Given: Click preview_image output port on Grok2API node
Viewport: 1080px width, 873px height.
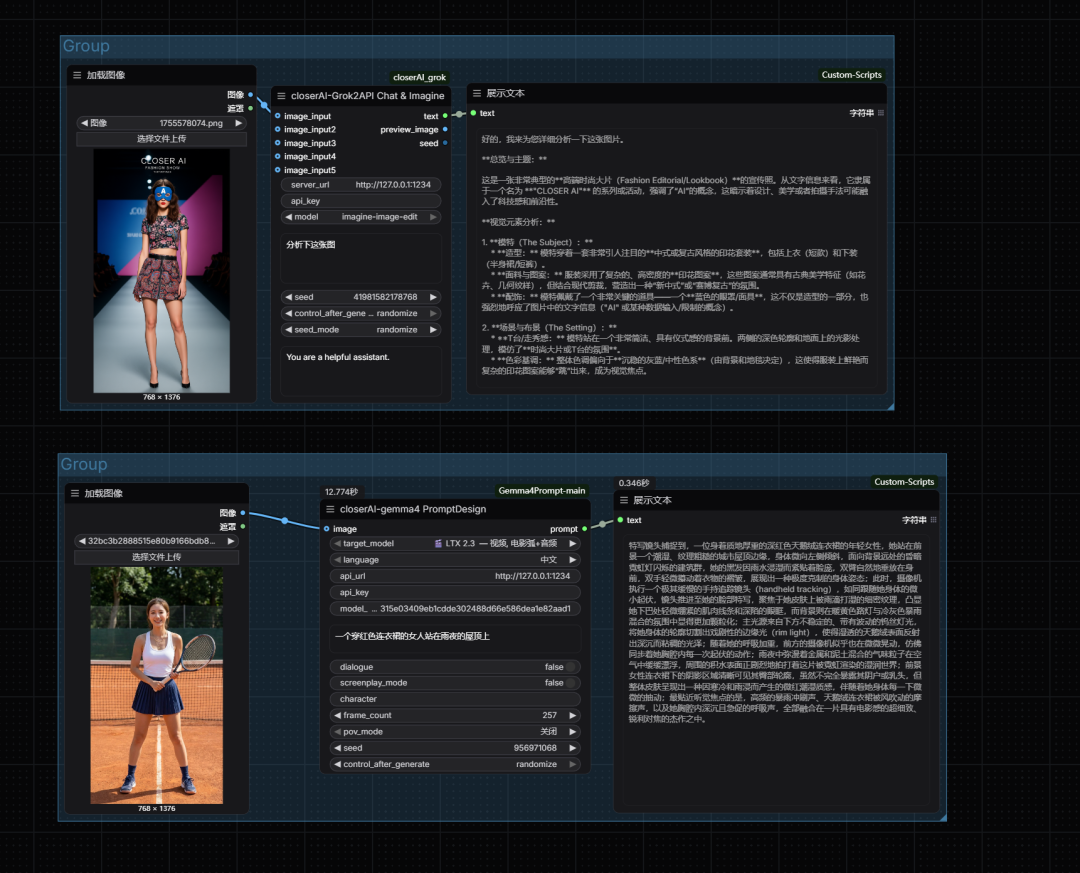Looking at the screenshot, I should pos(445,129).
